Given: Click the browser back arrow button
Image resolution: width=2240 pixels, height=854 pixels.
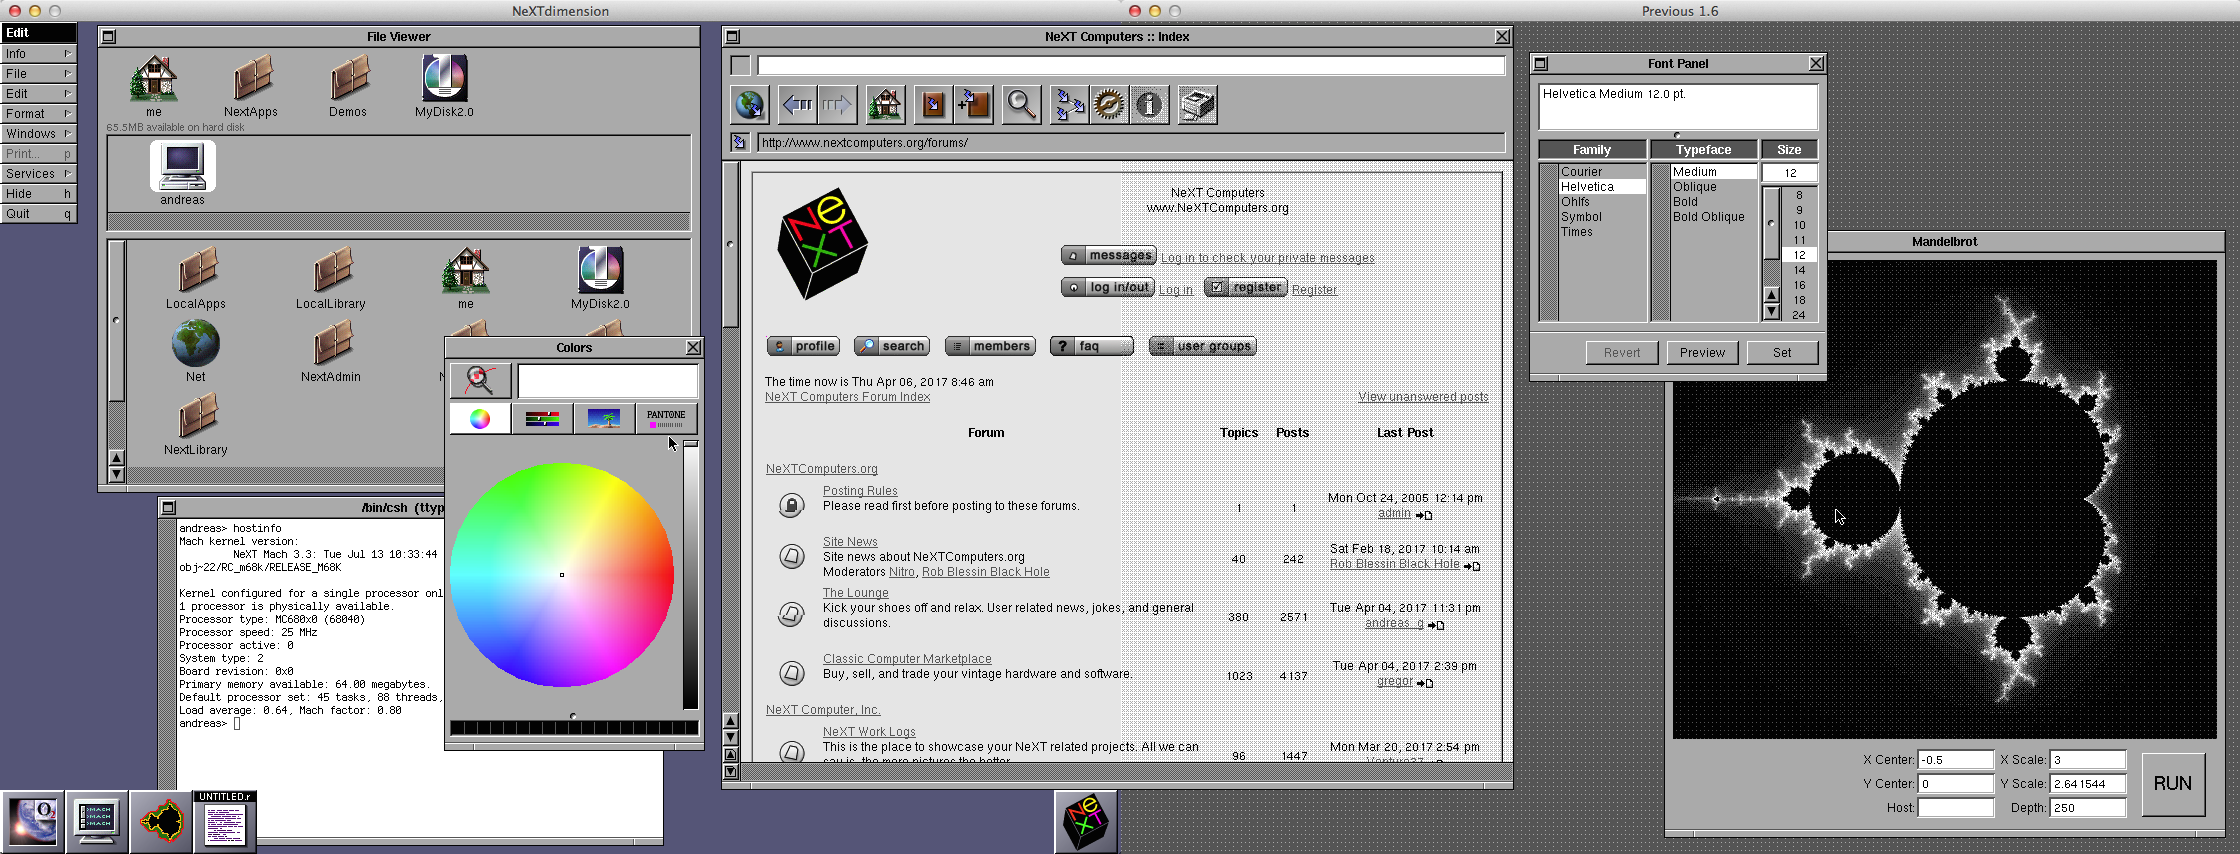Looking at the screenshot, I should 797,105.
